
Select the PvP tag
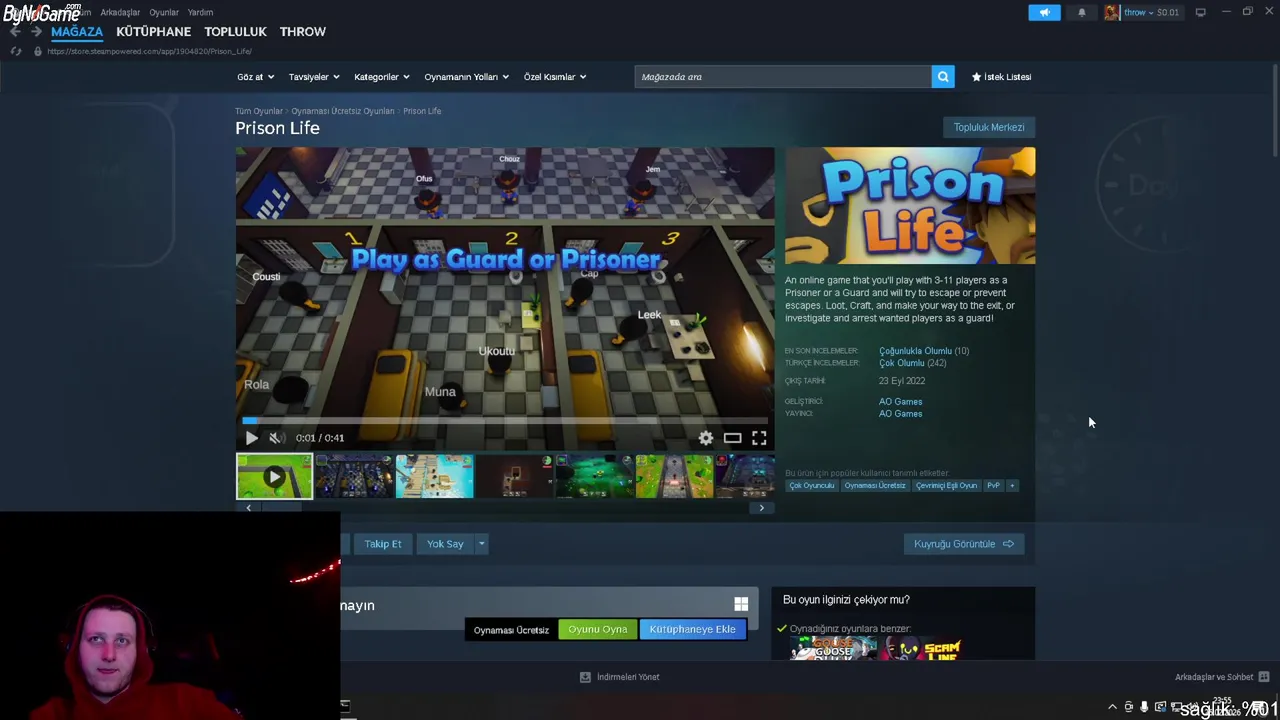coord(993,486)
